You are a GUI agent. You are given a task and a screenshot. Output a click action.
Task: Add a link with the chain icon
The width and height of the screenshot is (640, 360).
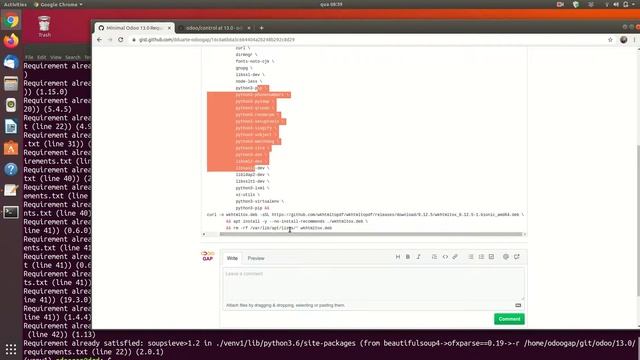(455, 257)
